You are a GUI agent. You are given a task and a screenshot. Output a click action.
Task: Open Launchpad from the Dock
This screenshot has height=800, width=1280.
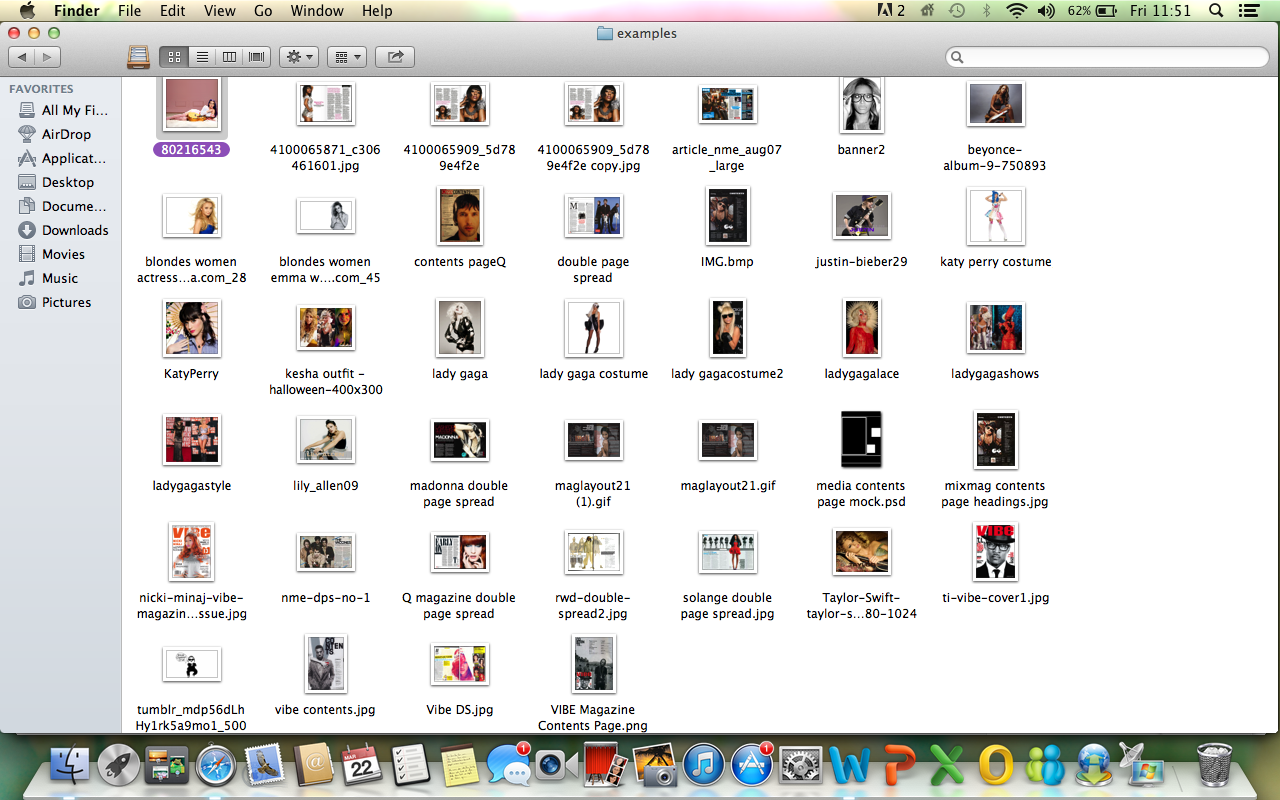coord(117,767)
